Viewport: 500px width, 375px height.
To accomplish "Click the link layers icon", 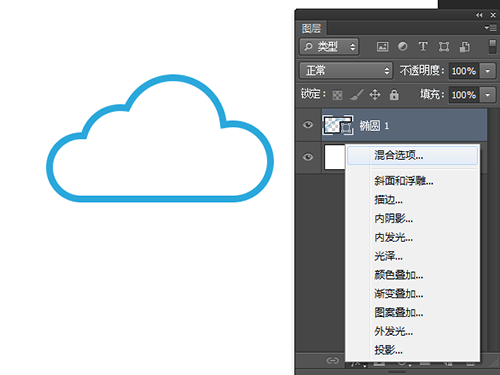I will pos(333,360).
